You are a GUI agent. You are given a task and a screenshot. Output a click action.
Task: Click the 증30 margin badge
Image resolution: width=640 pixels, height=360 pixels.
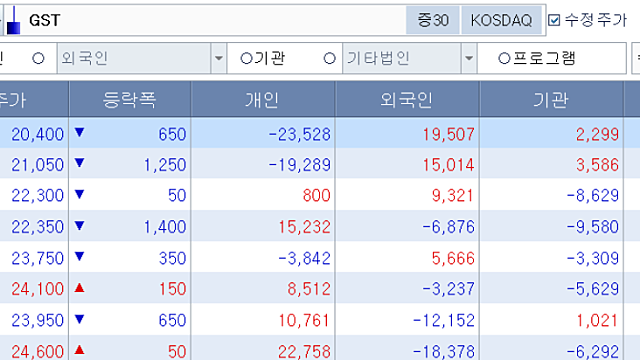coord(433,20)
